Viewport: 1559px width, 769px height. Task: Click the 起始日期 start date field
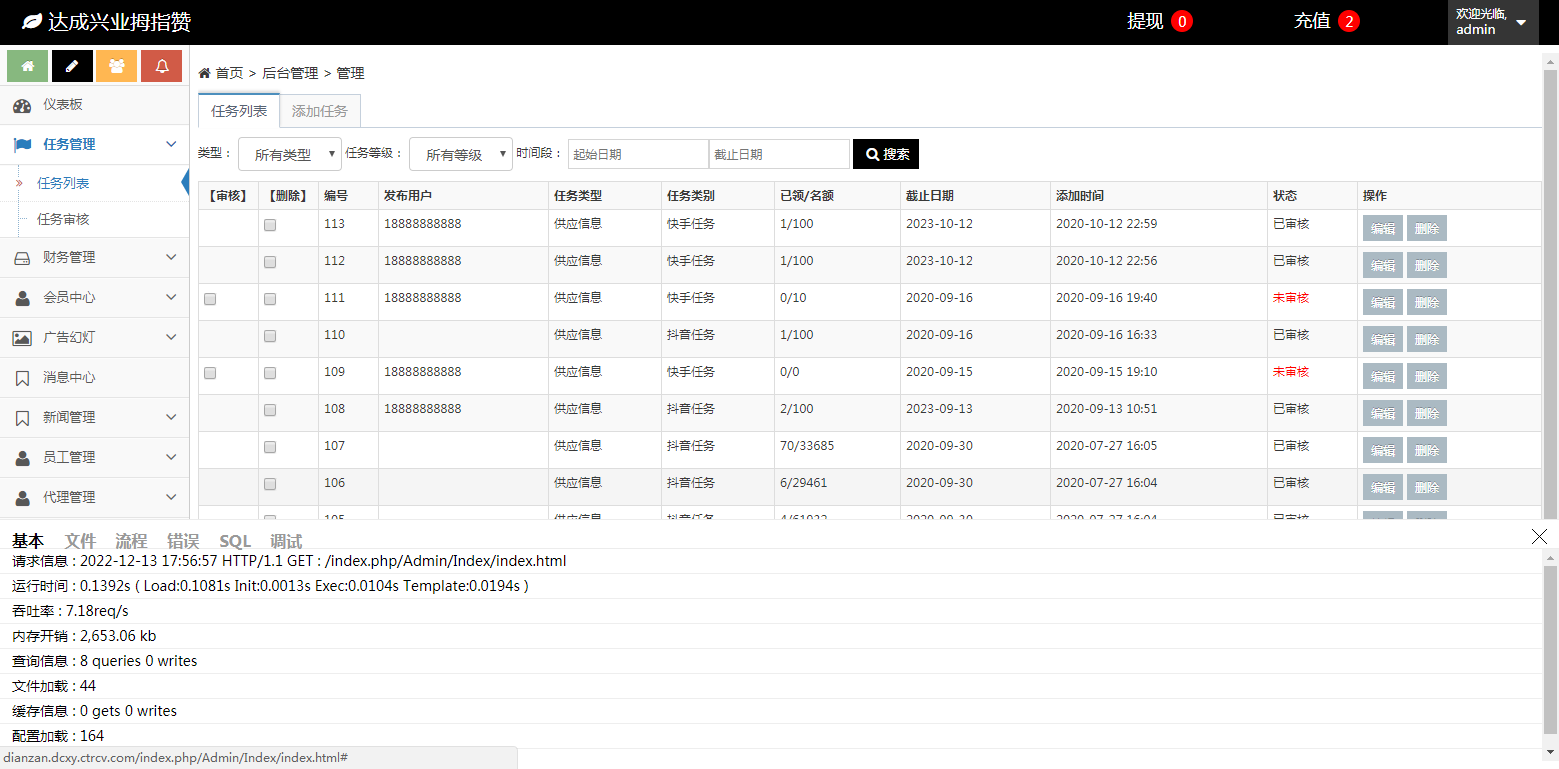coord(638,154)
